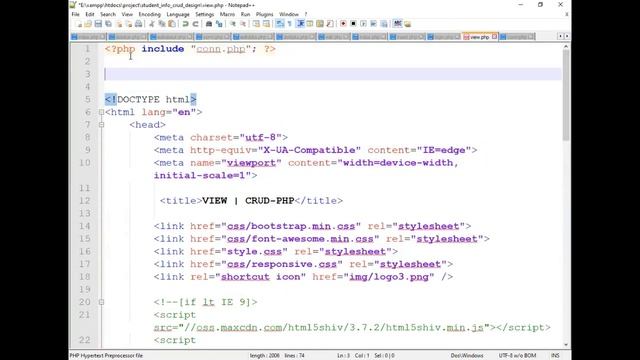The width and height of the screenshot is (640, 360).
Task: Open the Language menu
Action: point(178,14)
